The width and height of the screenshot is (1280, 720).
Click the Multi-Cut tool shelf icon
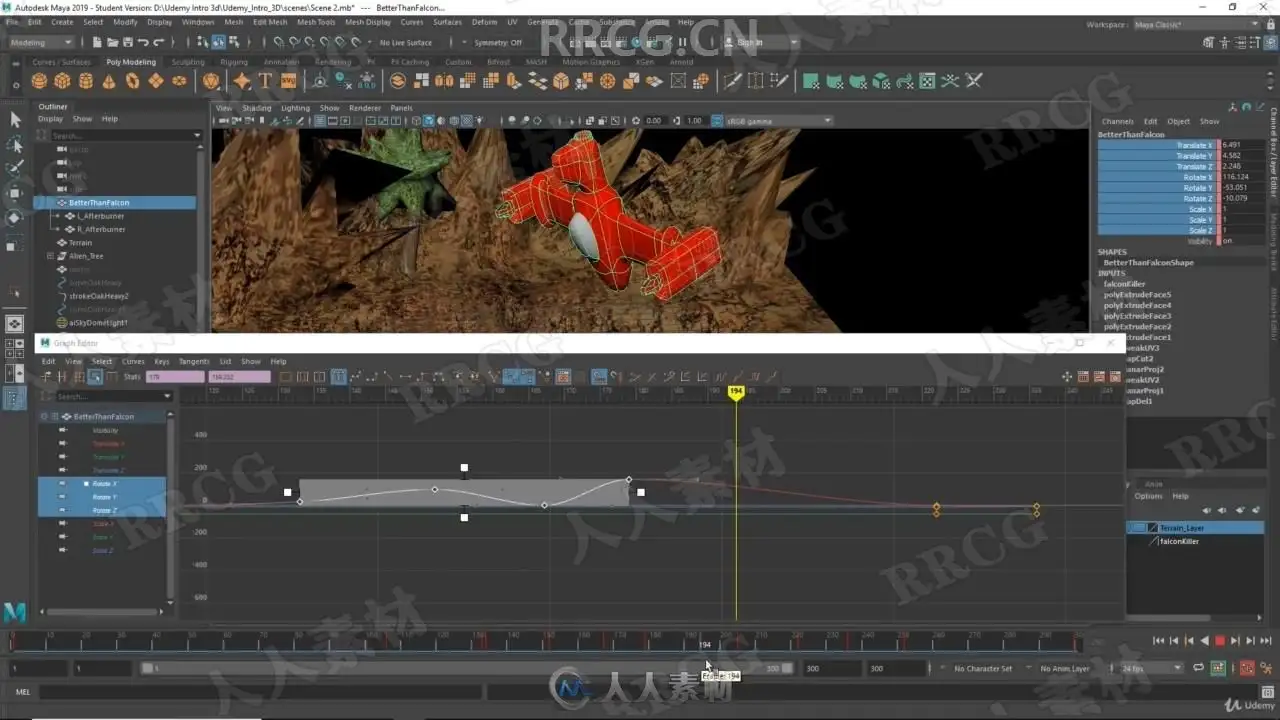tap(733, 81)
